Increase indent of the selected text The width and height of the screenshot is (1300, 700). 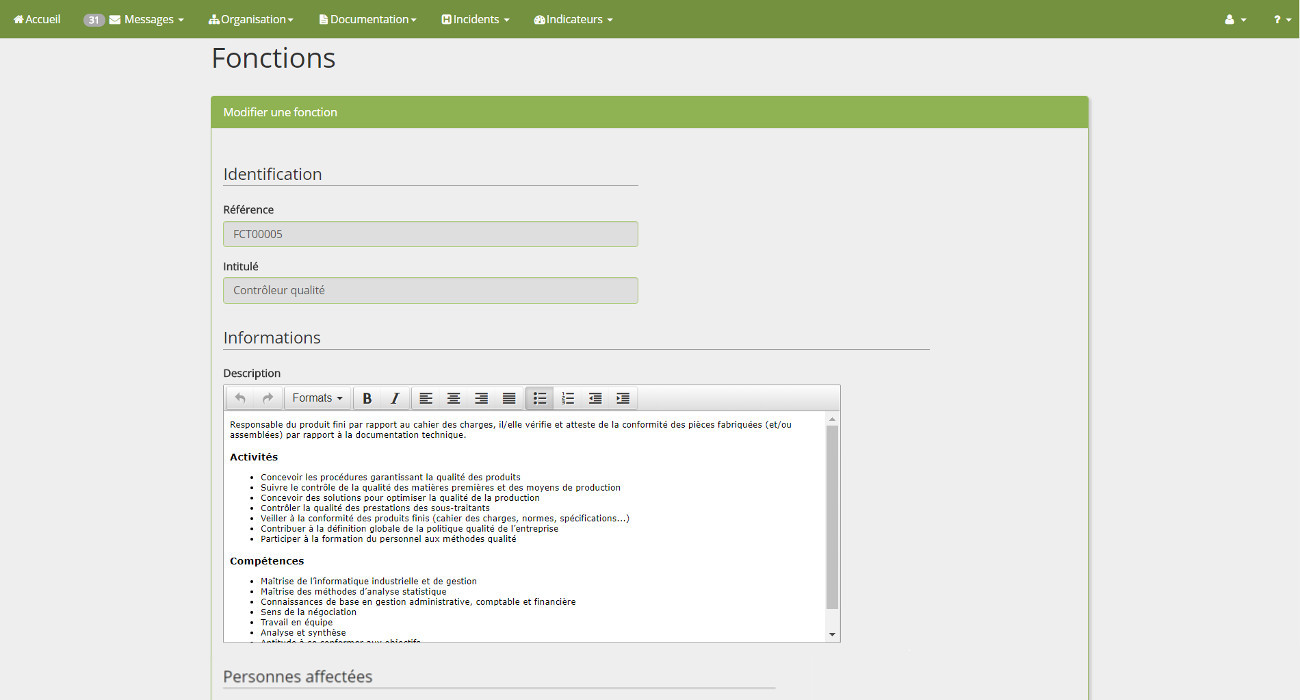[623, 398]
